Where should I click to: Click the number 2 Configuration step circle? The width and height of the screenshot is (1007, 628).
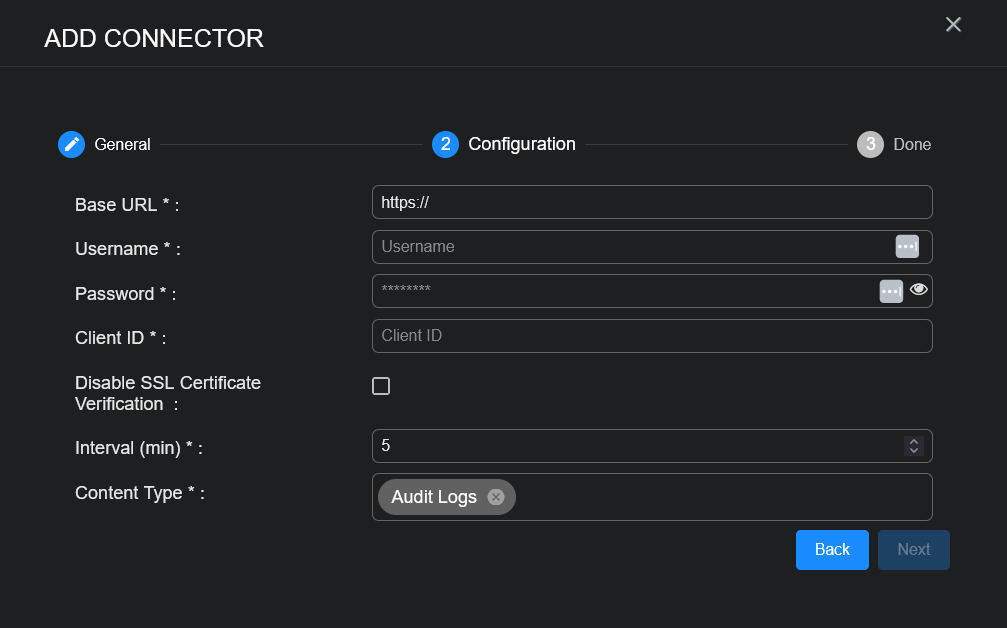pos(445,144)
